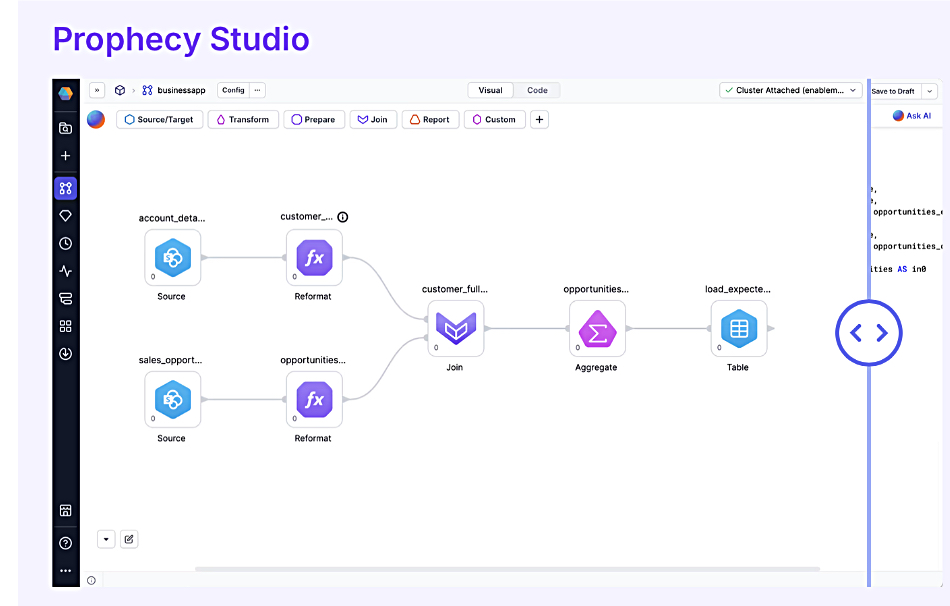Click the load_expecte... label text
The image size is (950, 606).
click(x=738, y=289)
